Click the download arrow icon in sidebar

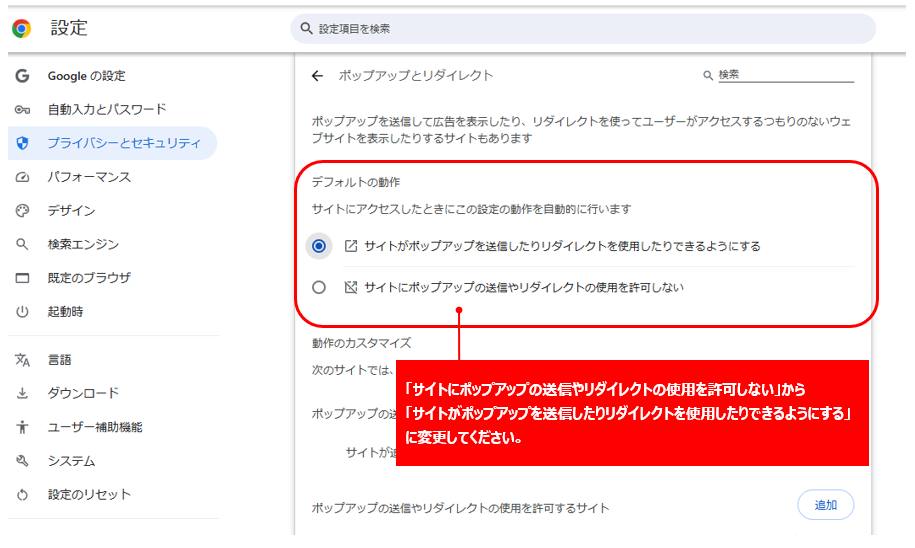coord(23,394)
